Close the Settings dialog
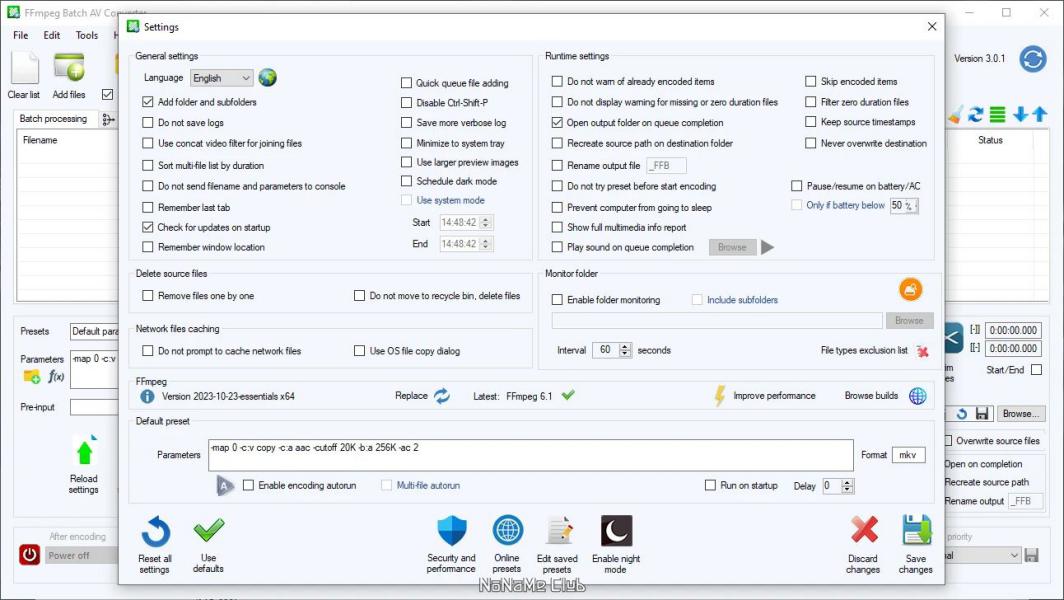Image resolution: width=1064 pixels, height=600 pixels. [x=932, y=26]
